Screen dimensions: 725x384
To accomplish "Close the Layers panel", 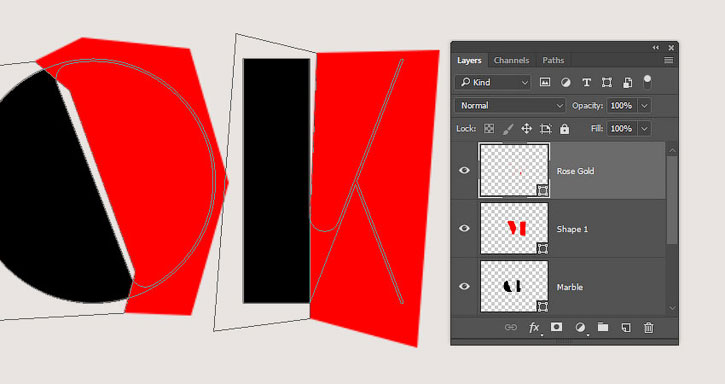I will [671, 48].
